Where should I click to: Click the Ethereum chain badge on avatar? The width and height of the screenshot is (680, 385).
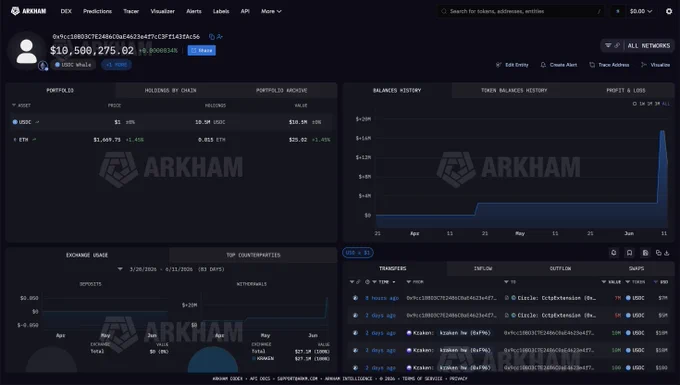42,66
